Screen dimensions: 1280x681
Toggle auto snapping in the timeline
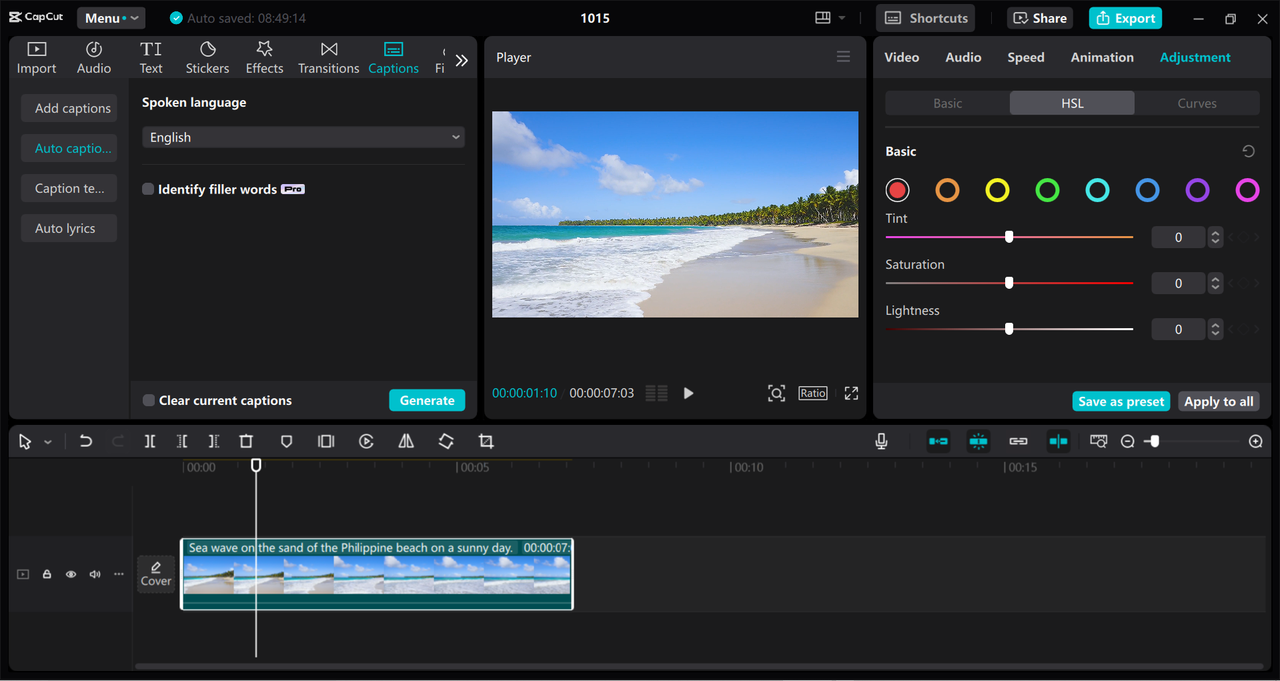click(x=978, y=441)
